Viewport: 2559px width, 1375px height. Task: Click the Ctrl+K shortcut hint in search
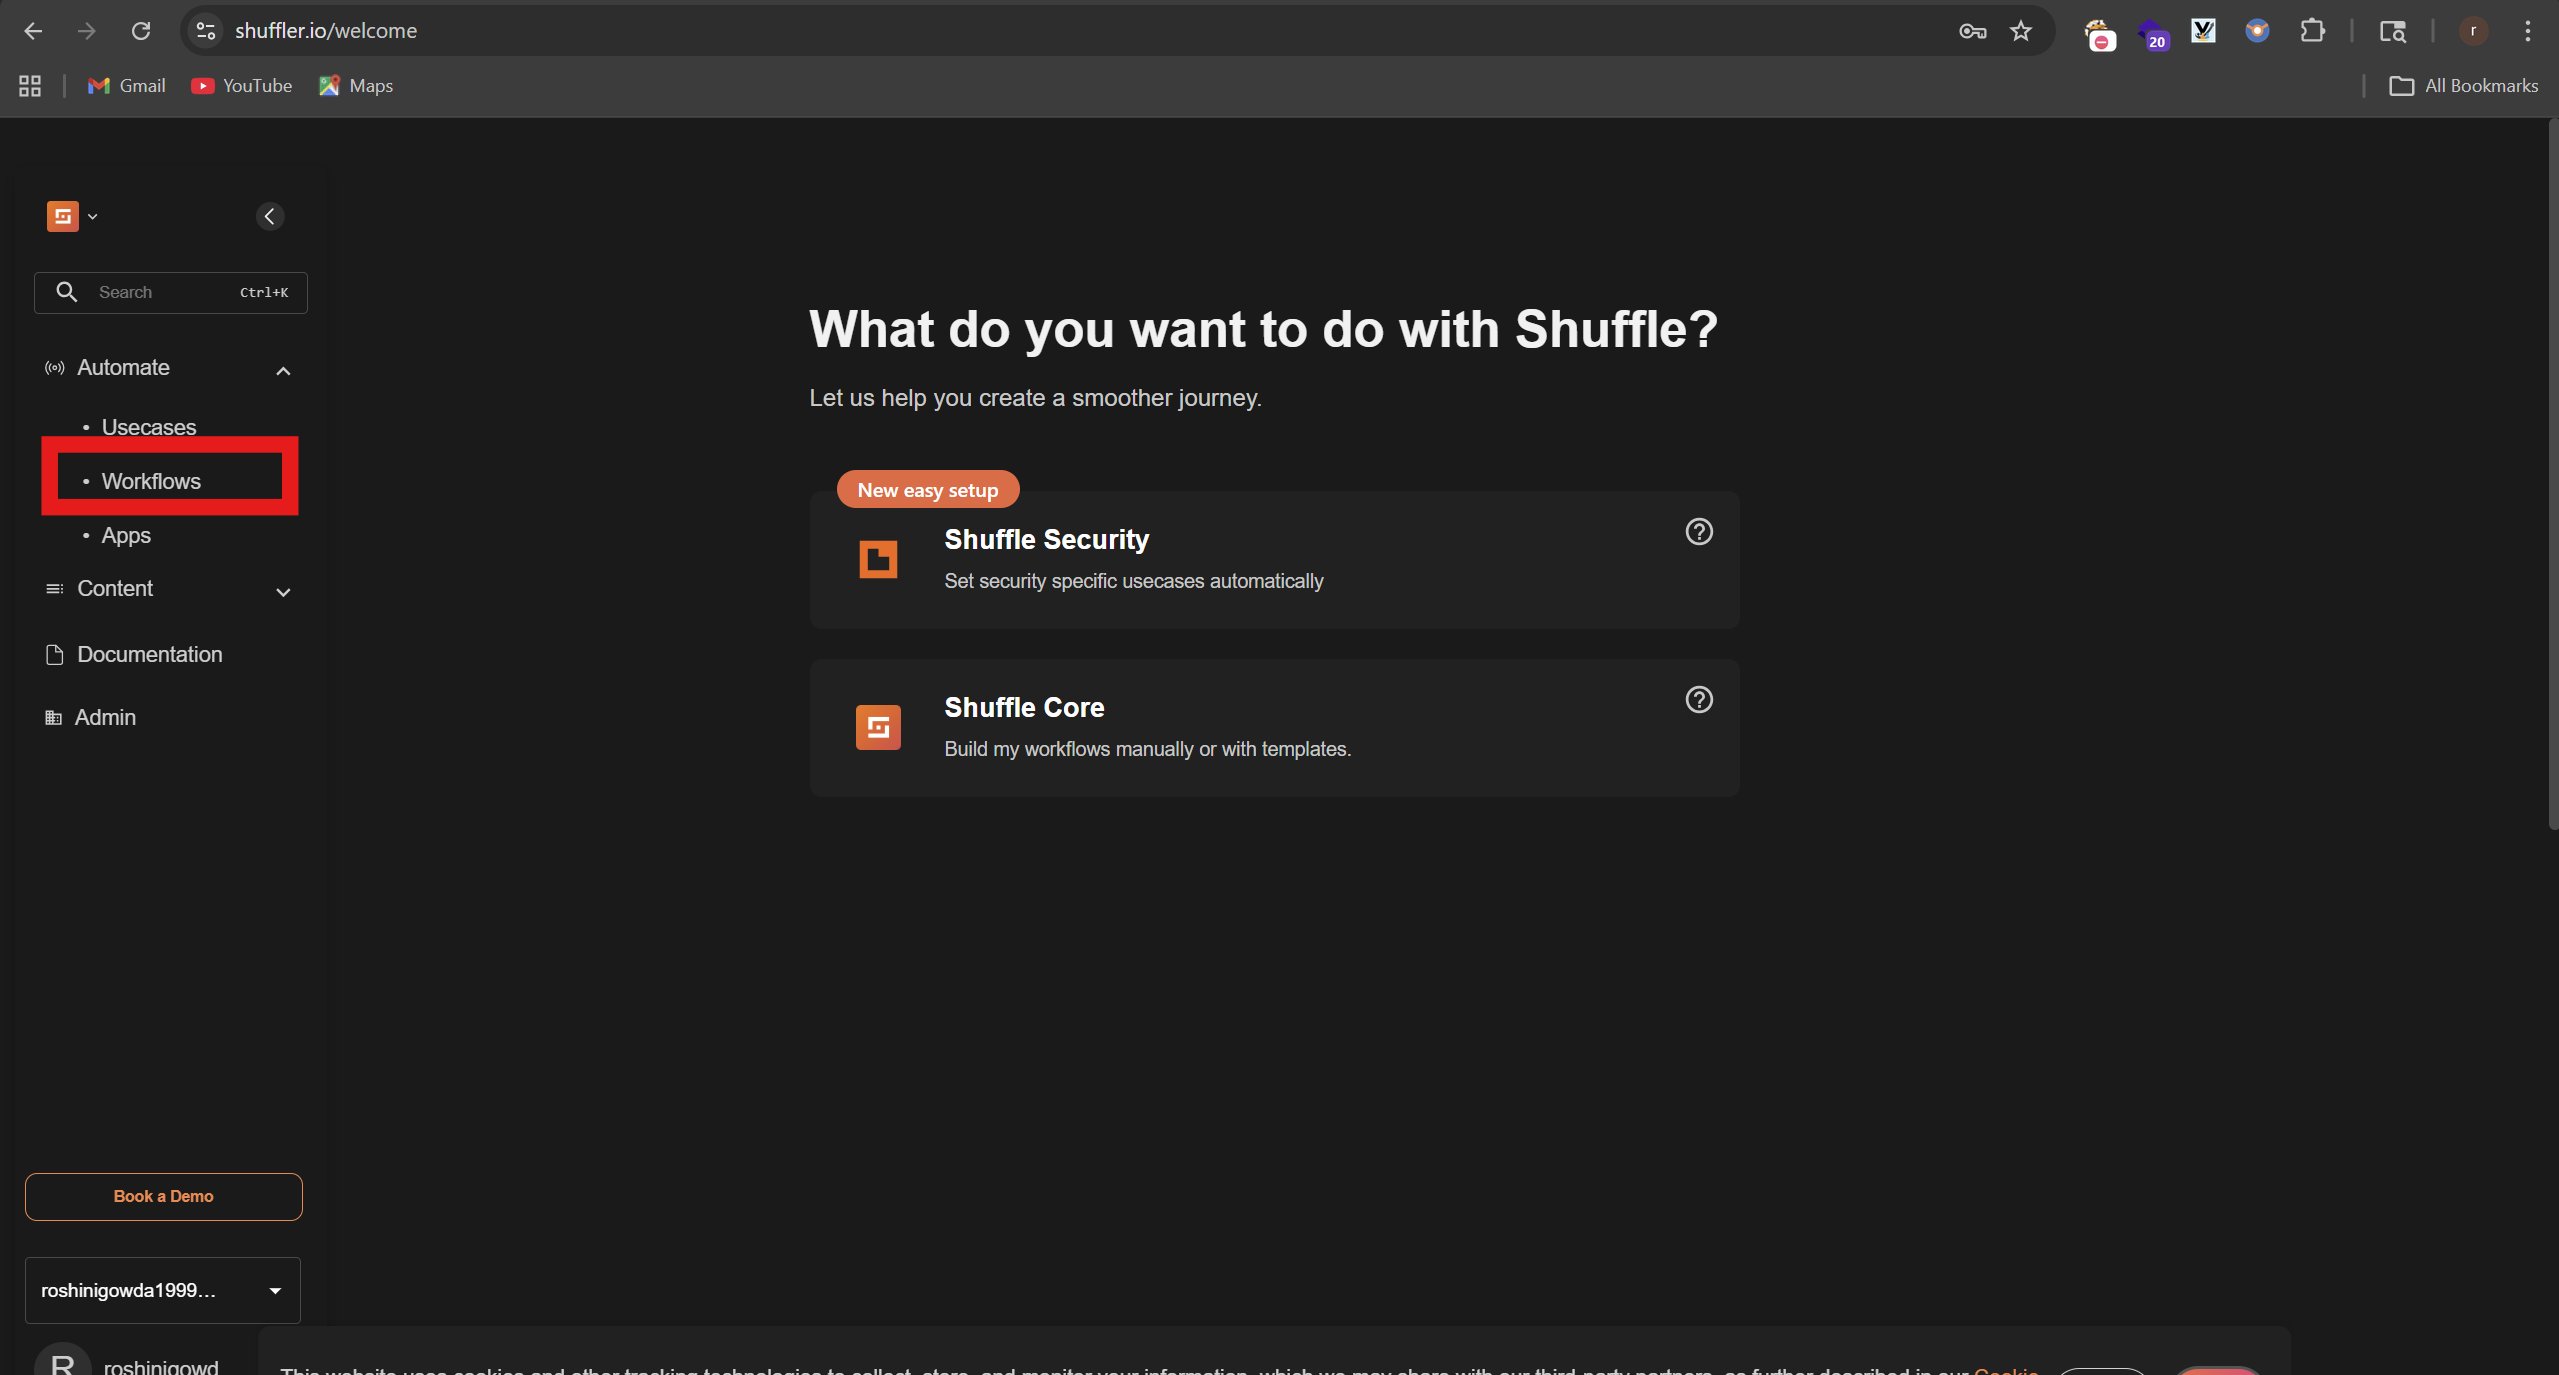264,292
